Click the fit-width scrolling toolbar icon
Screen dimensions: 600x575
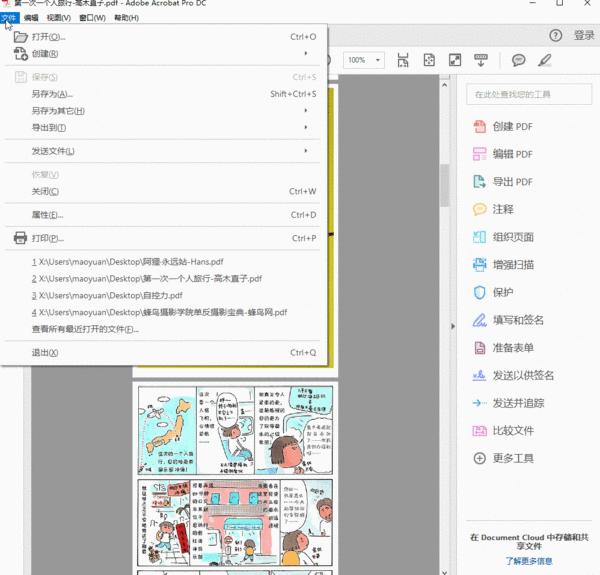pos(403,60)
